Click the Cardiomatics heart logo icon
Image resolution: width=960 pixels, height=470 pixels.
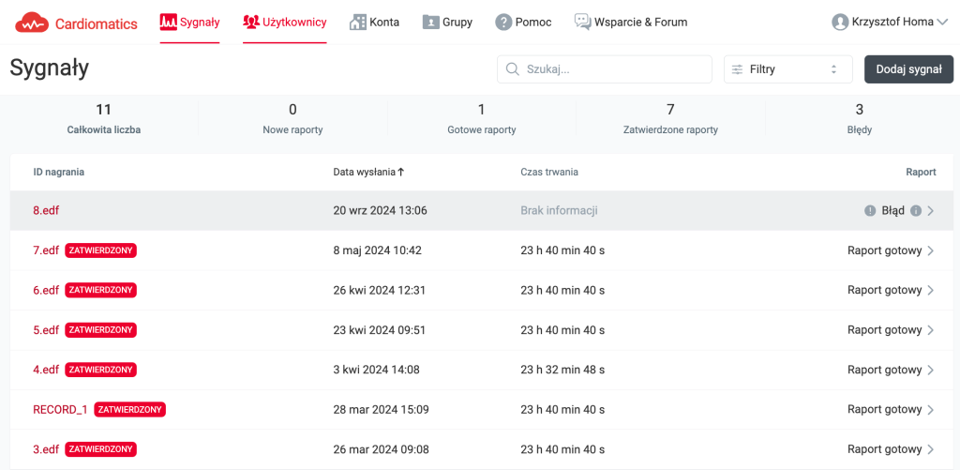(31, 22)
